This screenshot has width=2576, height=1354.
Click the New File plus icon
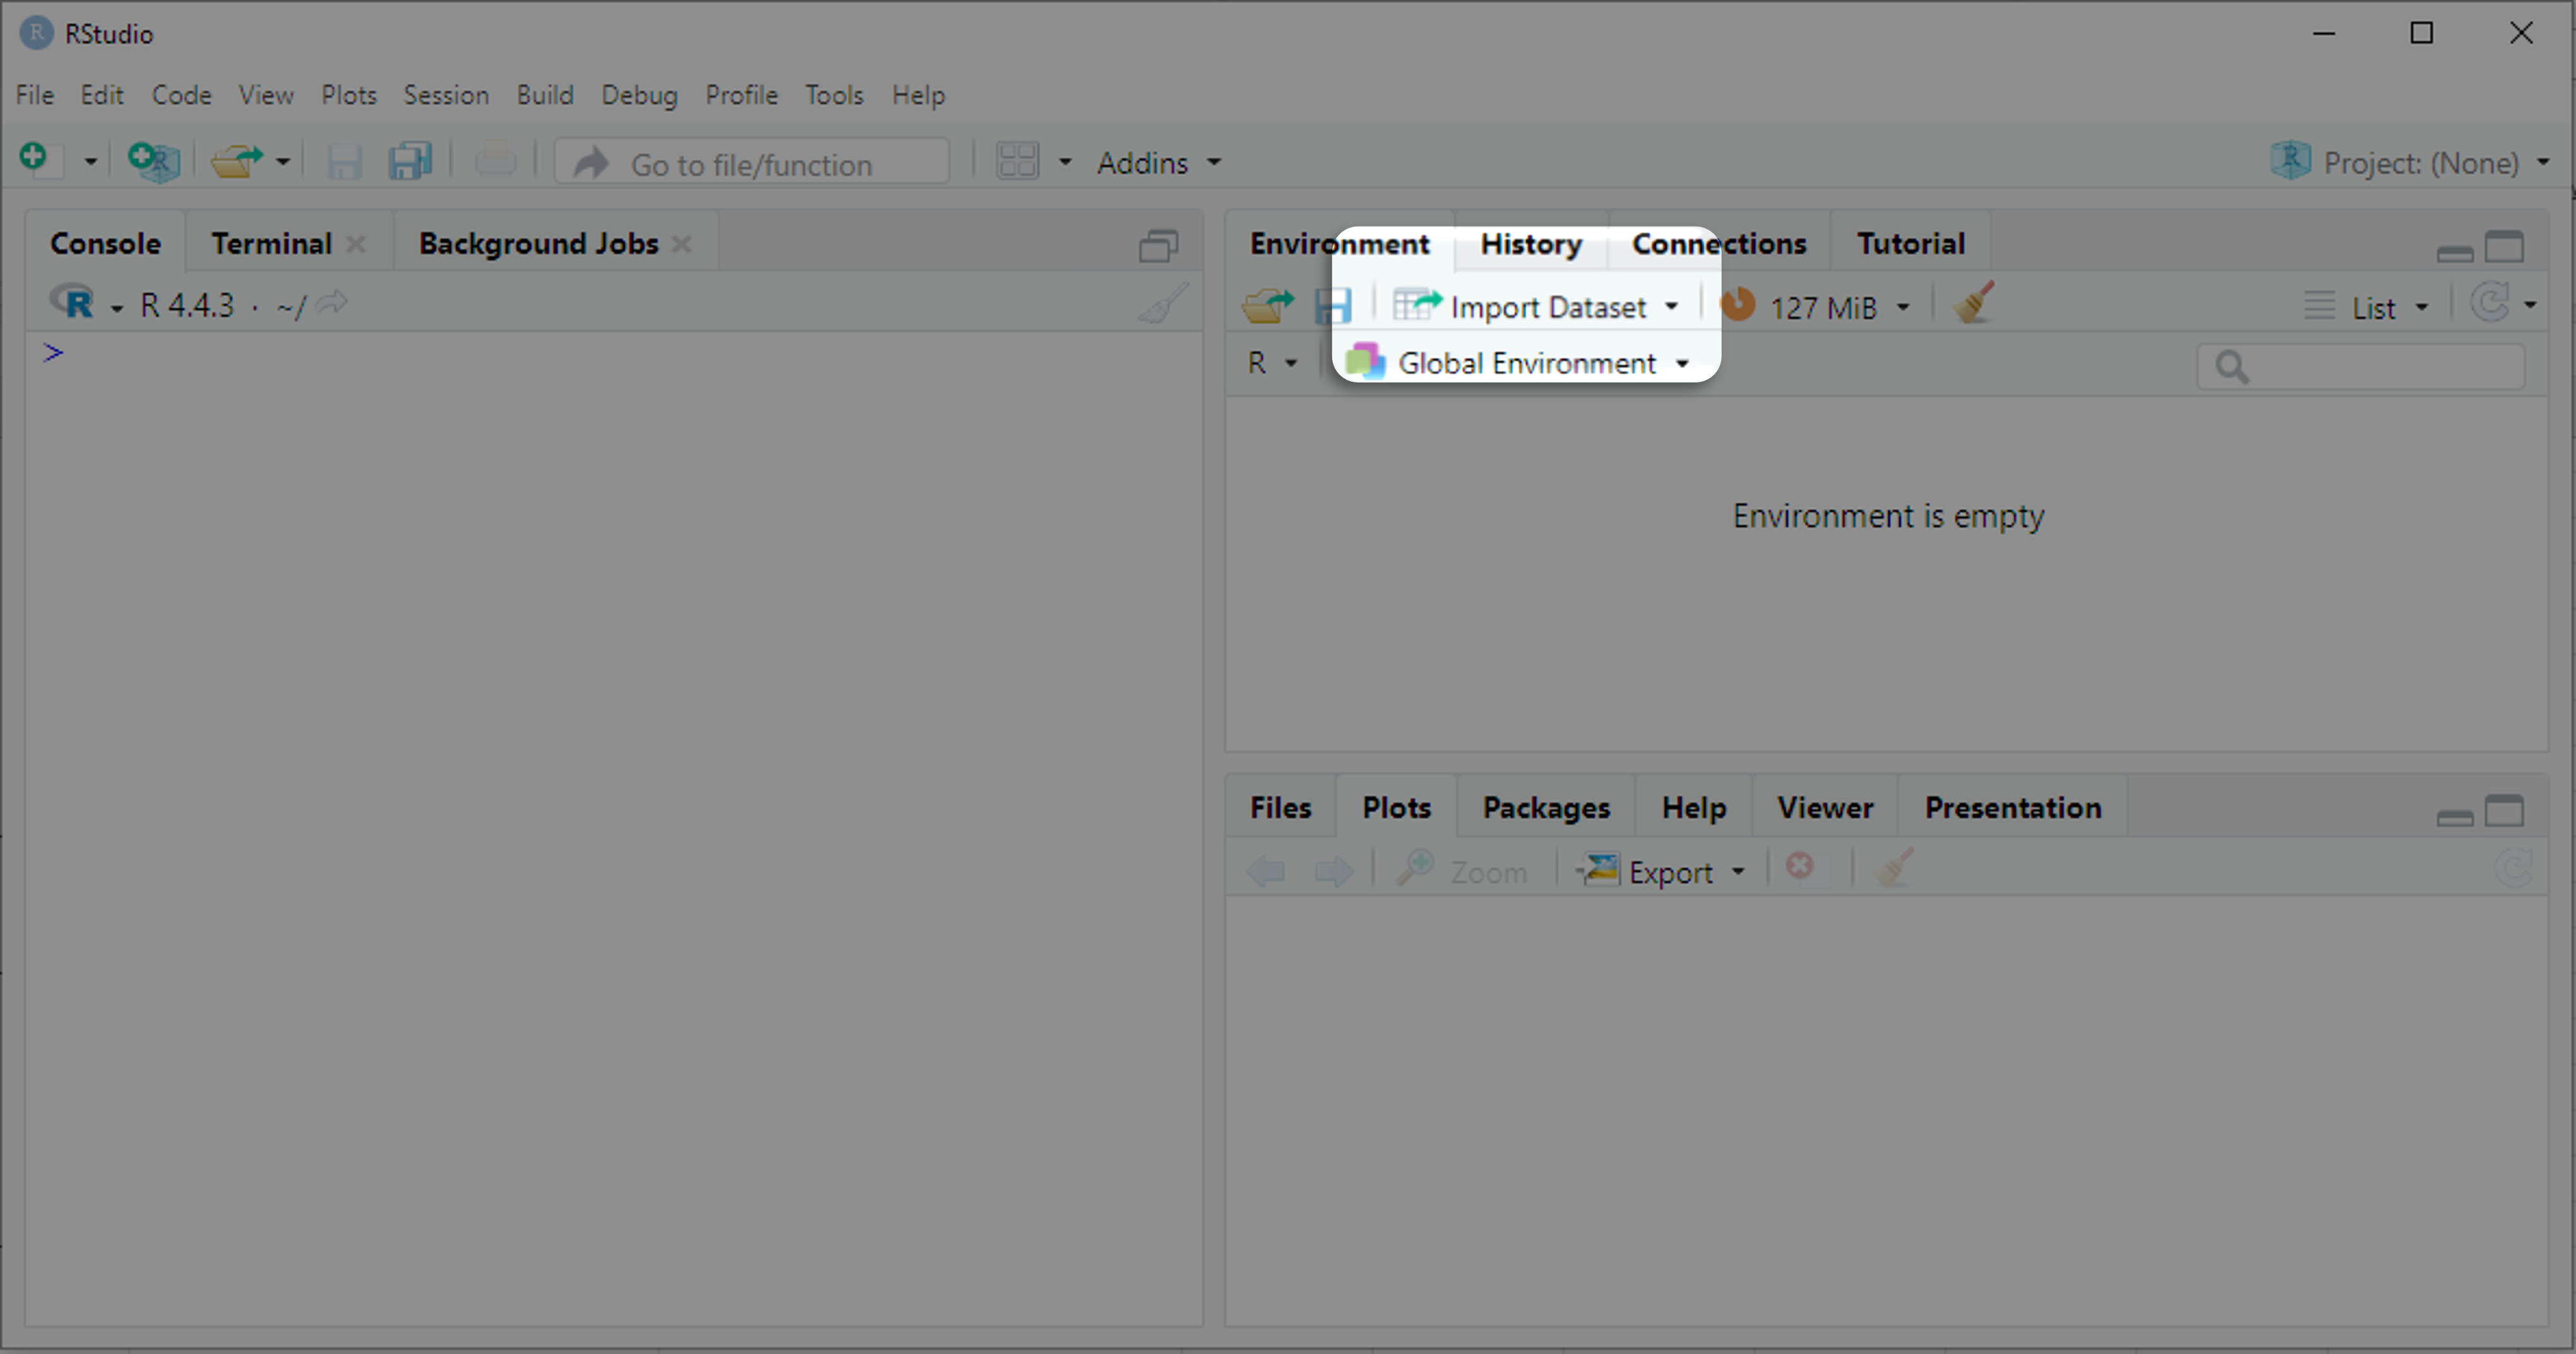[34, 159]
